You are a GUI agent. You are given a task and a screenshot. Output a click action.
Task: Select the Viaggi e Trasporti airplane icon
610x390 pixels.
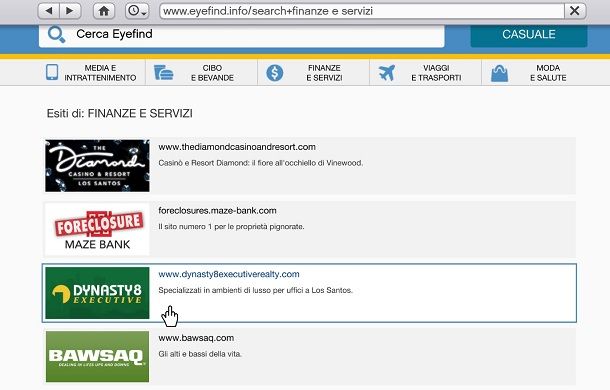[386, 73]
